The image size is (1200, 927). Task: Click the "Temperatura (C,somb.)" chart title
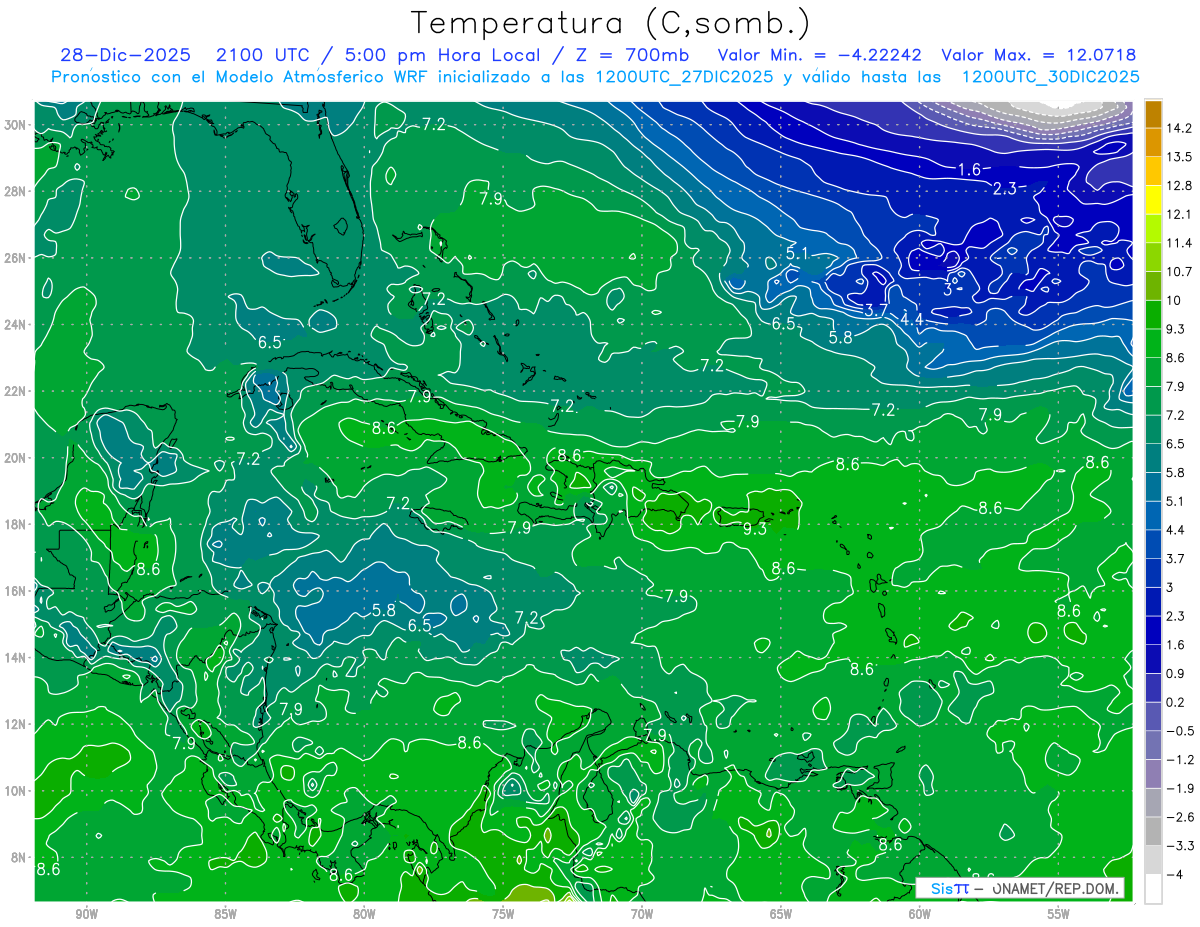click(x=610, y=22)
